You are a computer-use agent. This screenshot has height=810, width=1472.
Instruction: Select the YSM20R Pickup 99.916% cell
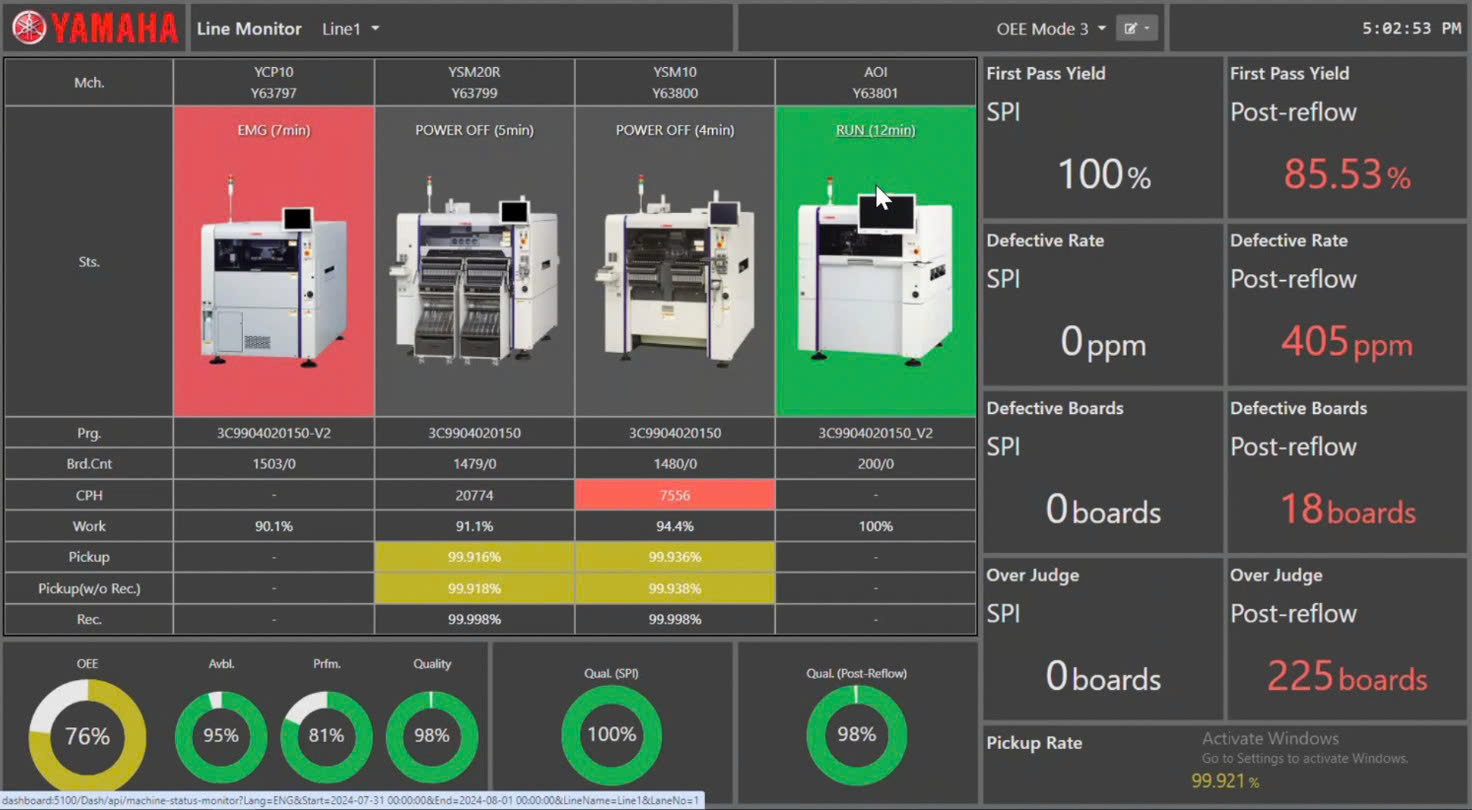pyautogui.click(x=474, y=557)
